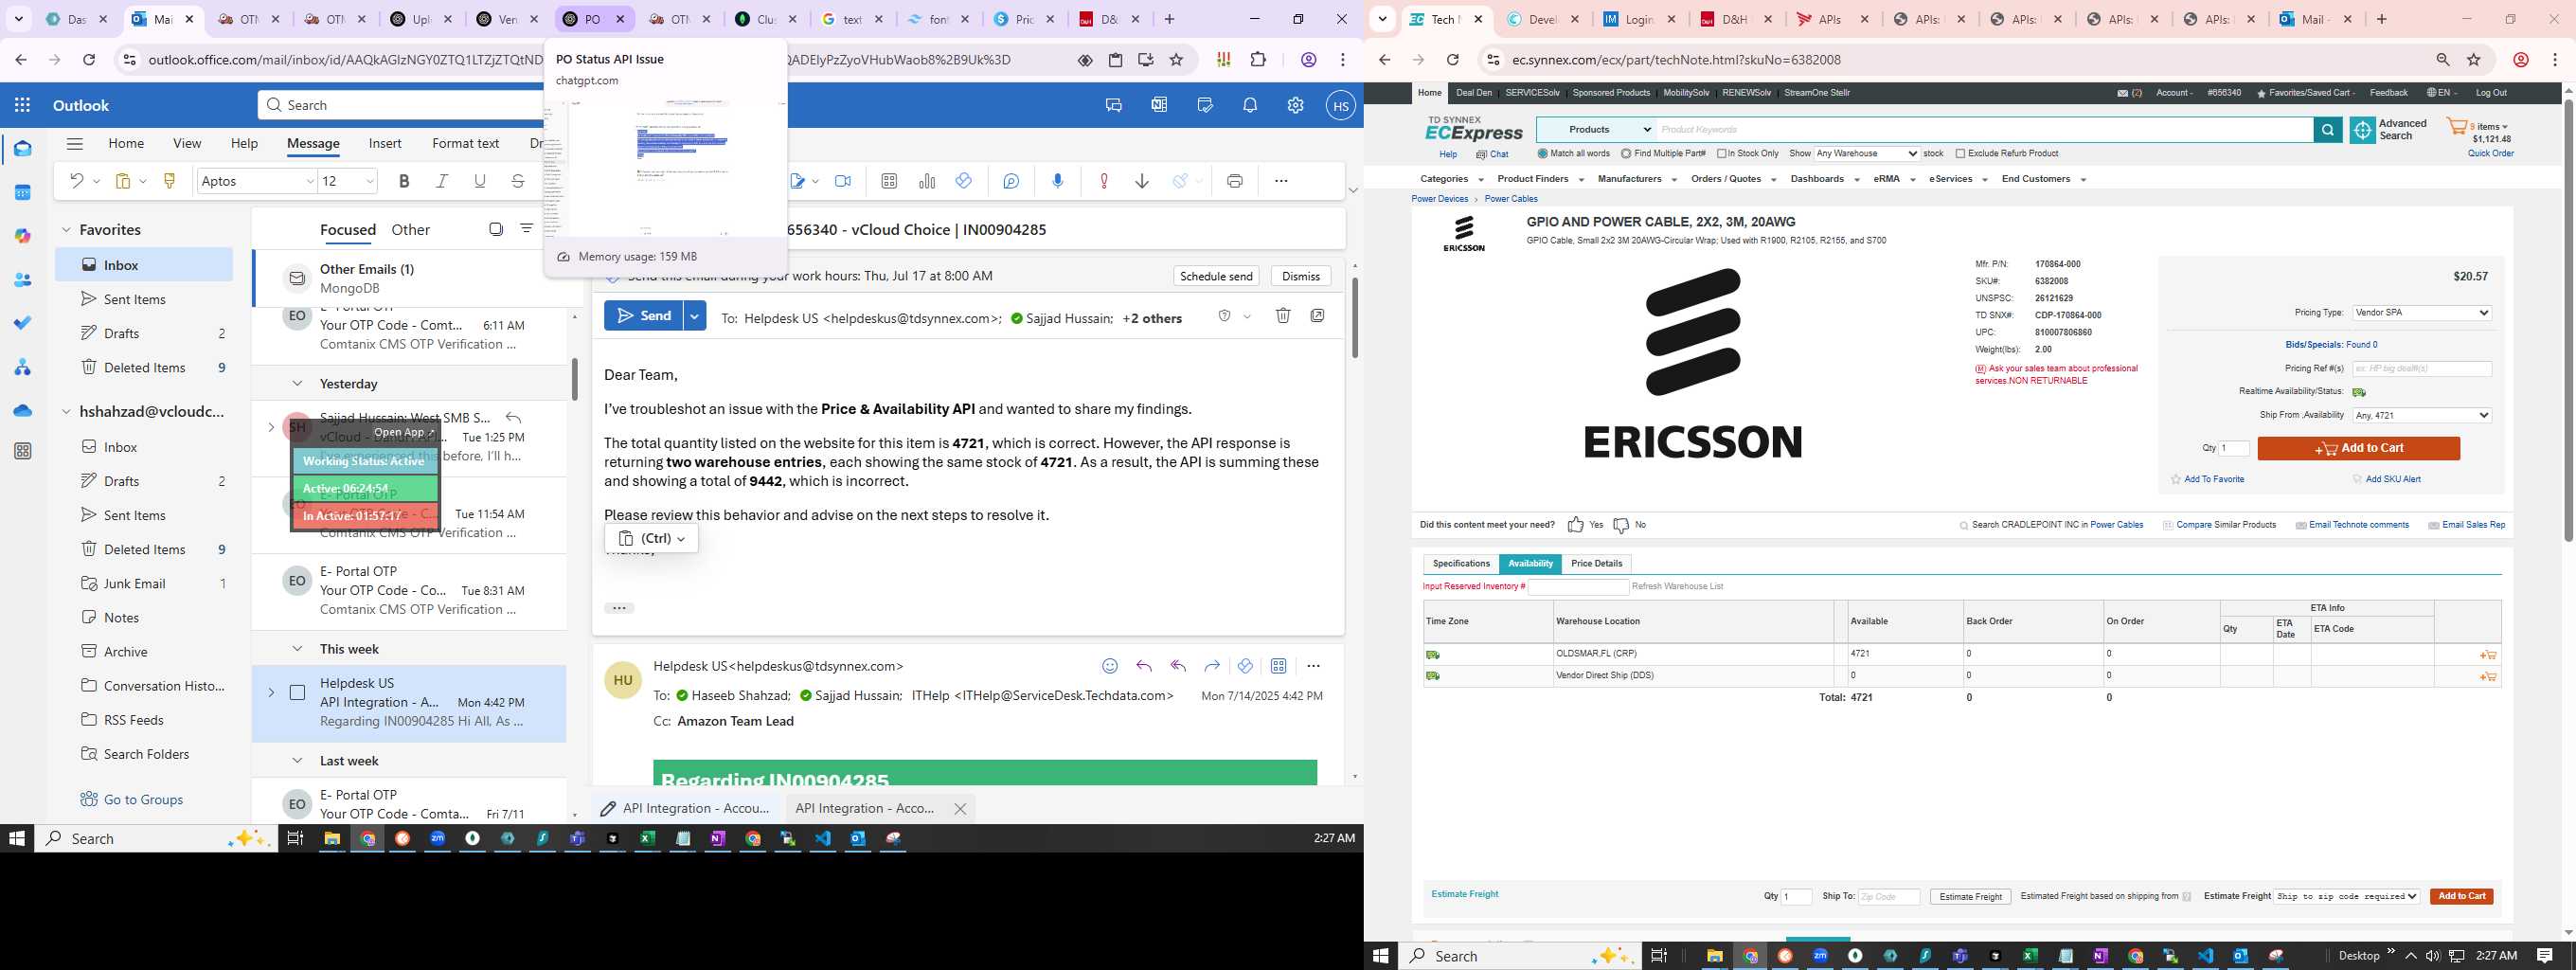The width and height of the screenshot is (2576, 970).
Task: Open the Any Warehouse stock dropdown
Action: tap(1866, 154)
